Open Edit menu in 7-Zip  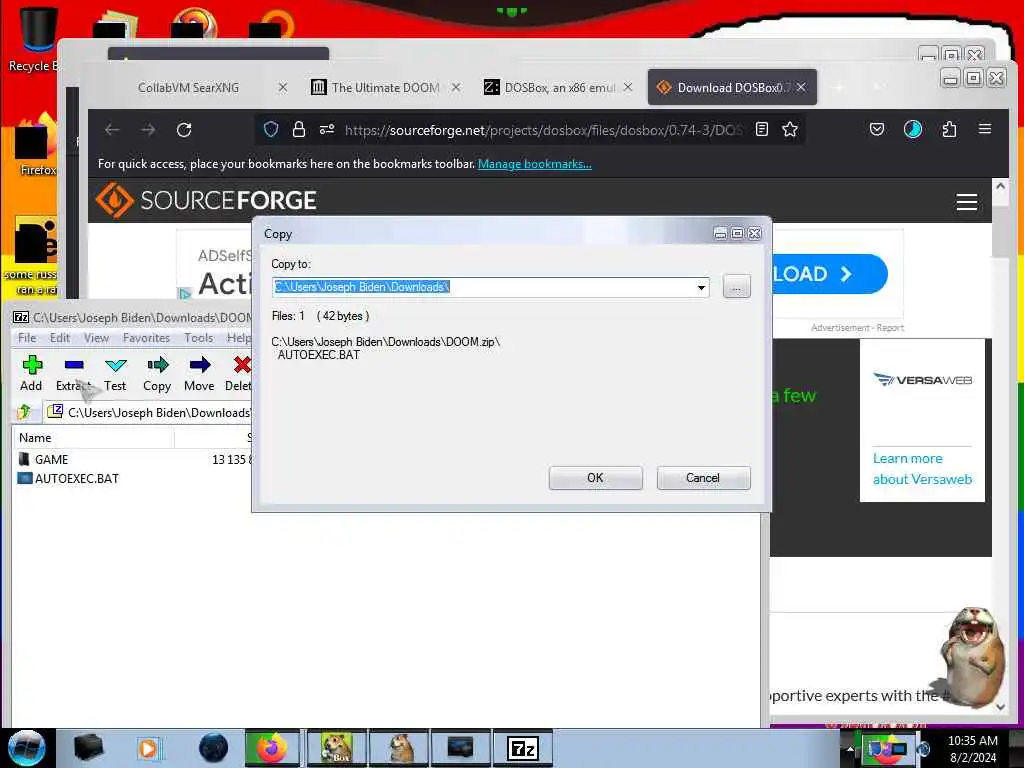pyautogui.click(x=59, y=338)
